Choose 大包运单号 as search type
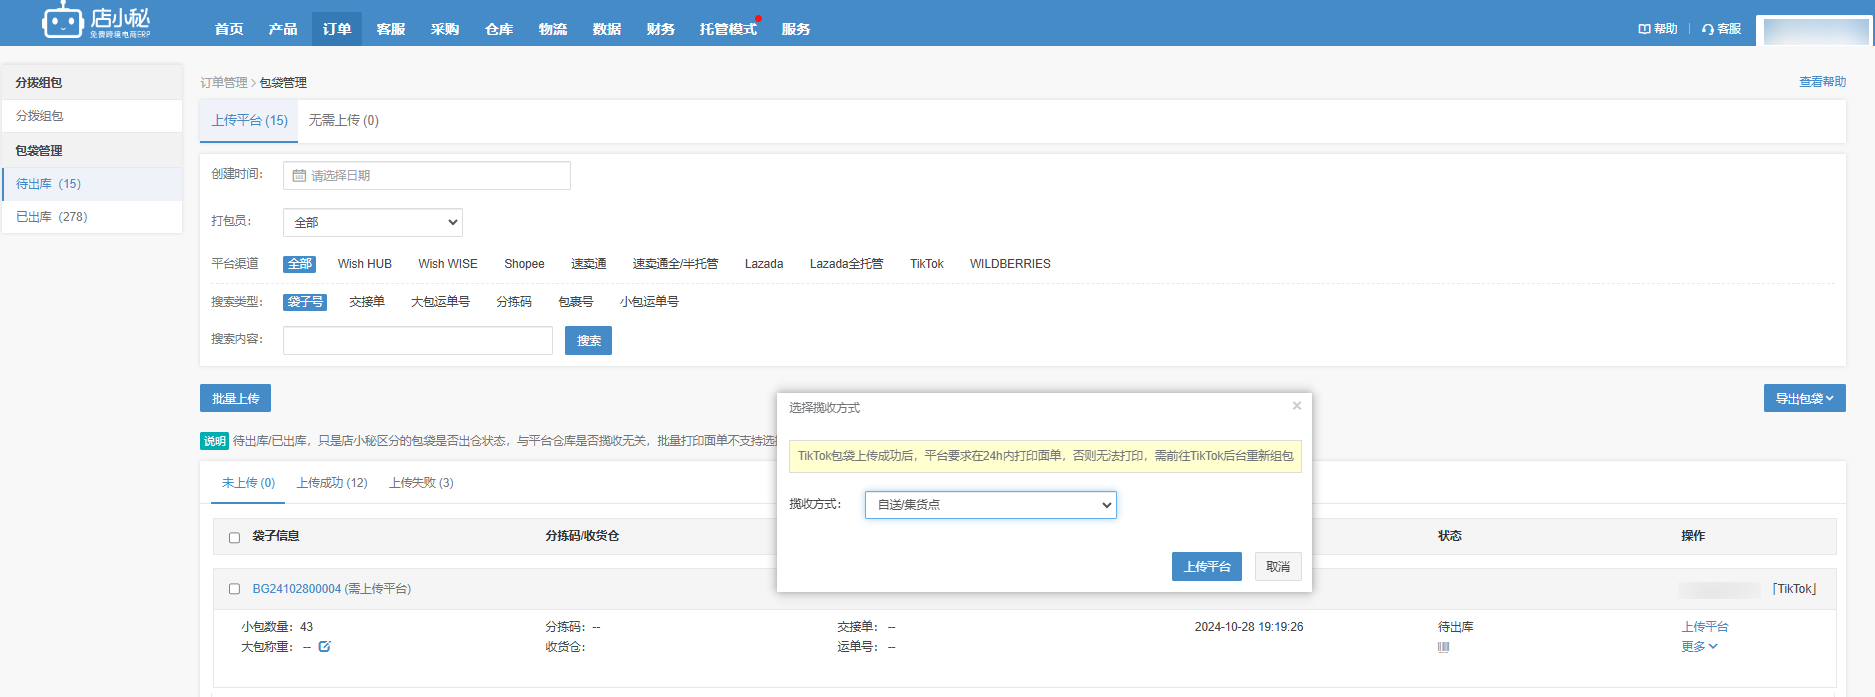Viewport: 1875px width, 697px height. [440, 302]
